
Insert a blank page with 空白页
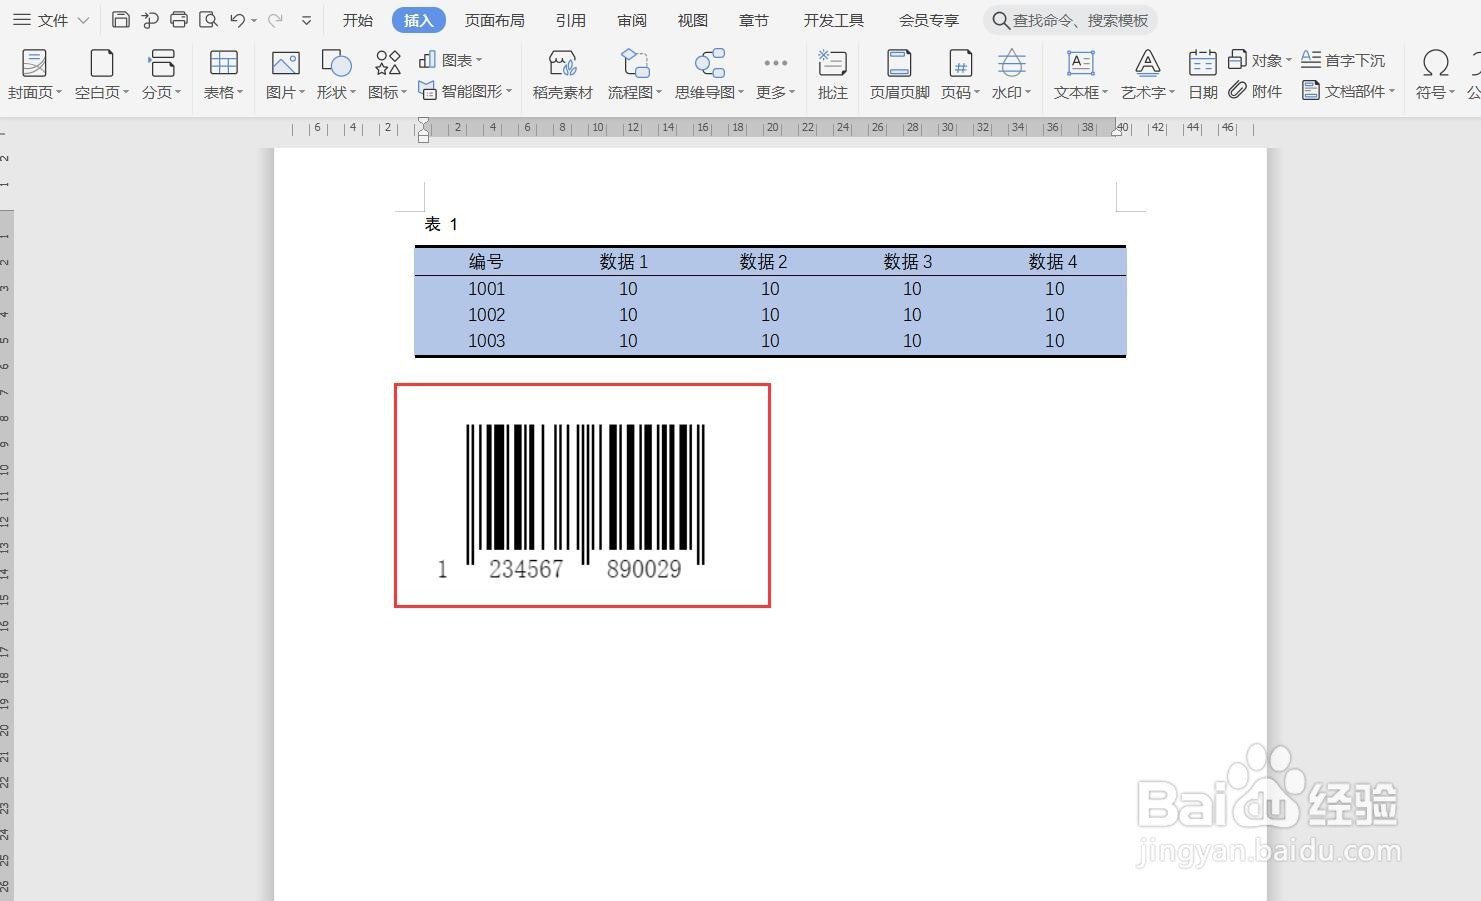click(x=102, y=74)
